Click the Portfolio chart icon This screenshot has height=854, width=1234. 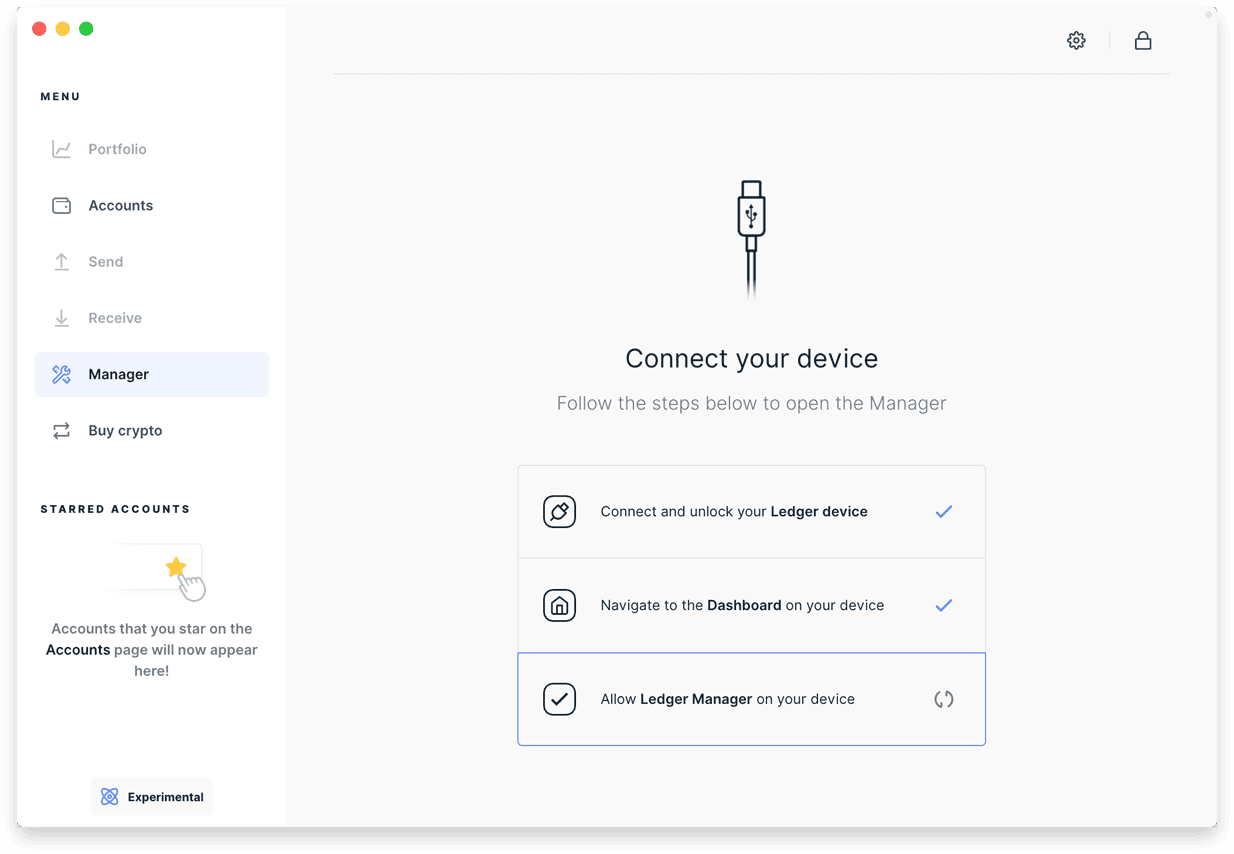tap(61, 149)
